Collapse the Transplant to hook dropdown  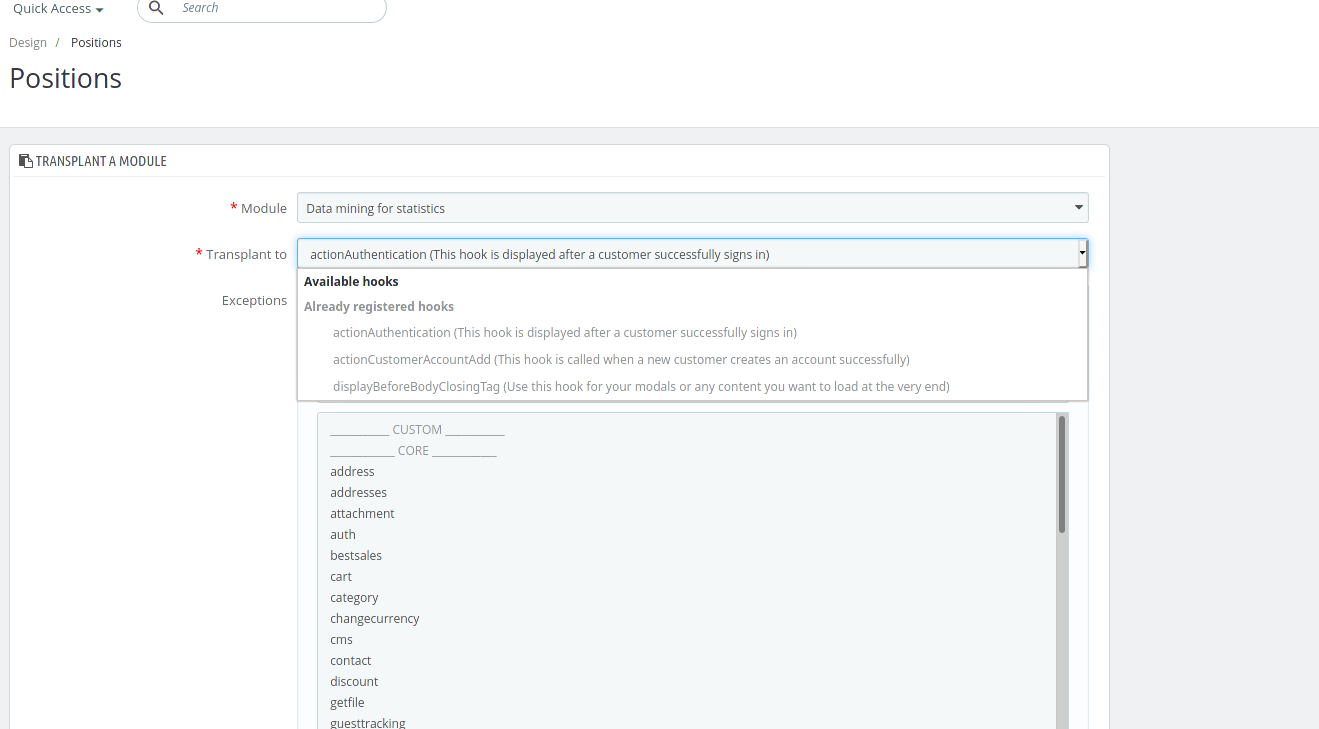(692, 254)
